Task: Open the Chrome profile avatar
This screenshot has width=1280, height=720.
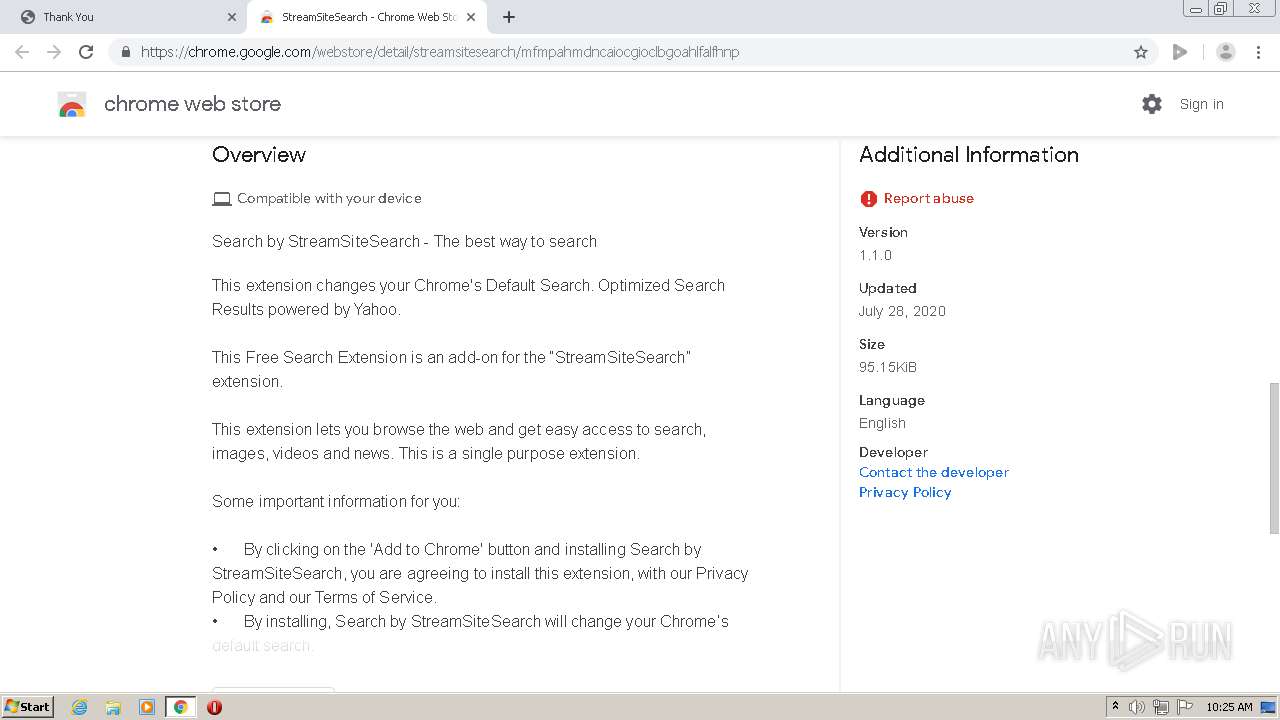Action: click(x=1225, y=52)
